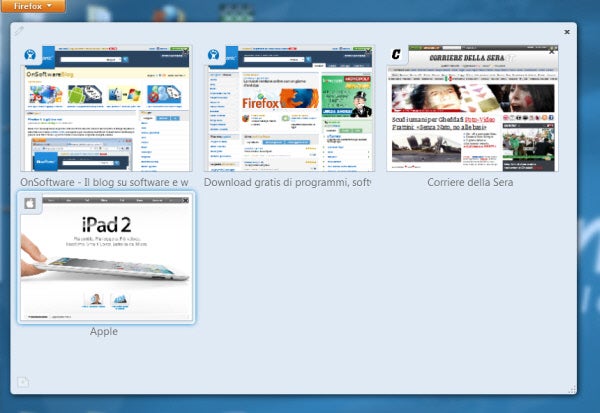Viewport: 600px width, 413px height.
Task: Close the Corriere della Sera thumbnail
Action: tap(551, 51)
